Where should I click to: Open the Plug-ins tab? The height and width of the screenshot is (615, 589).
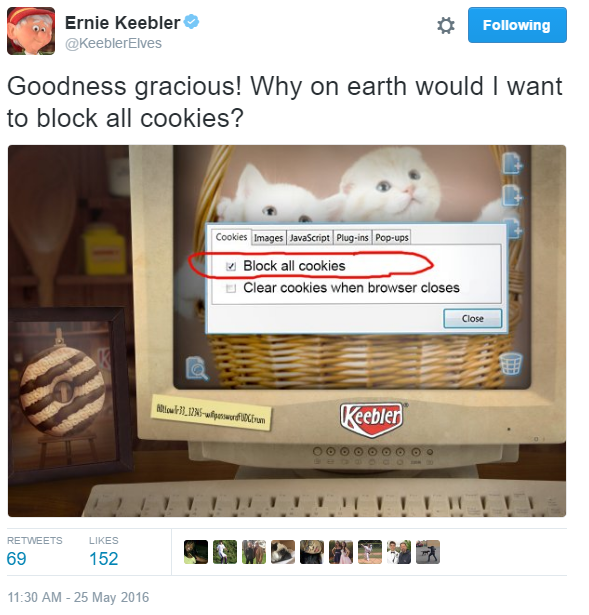coord(352,238)
